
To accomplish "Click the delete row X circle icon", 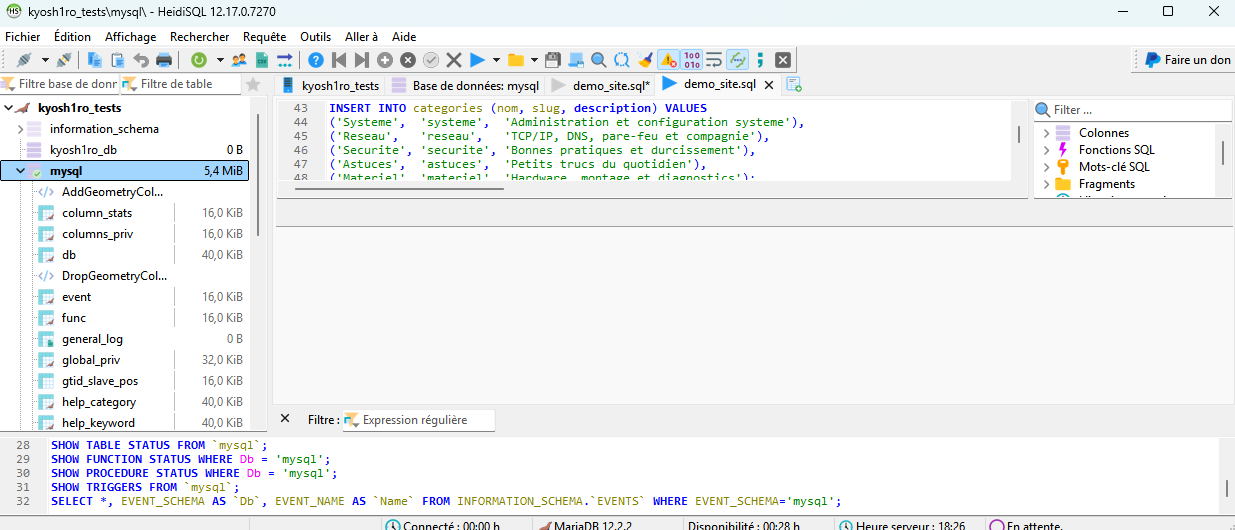I will tap(408, 60).
